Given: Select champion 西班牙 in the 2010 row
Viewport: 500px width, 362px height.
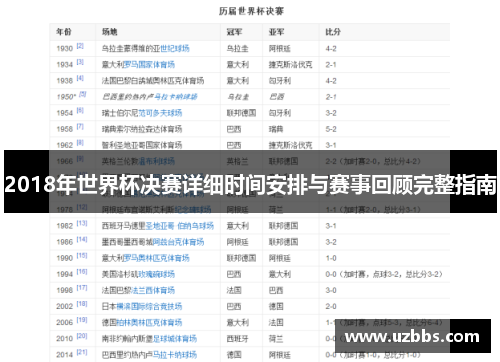Looking at the screenshot, I should [237, 339].
